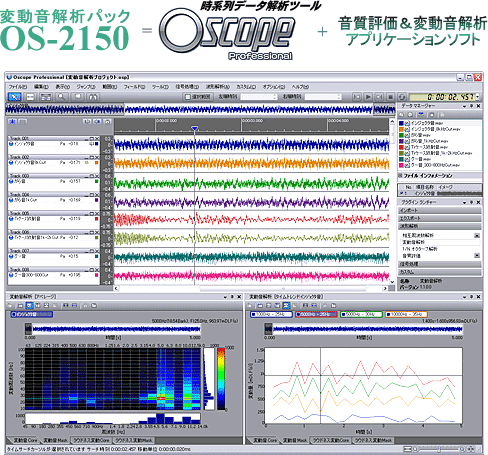Click the first icon in データマネージャー toolbar
This screenshot has height=455, width=488.
point(402,114)
